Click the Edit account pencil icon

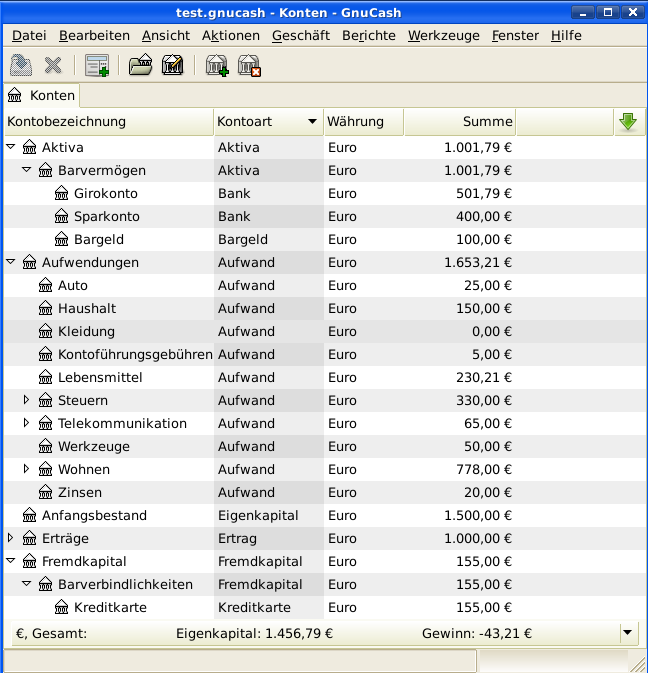(x=172, y=66)
